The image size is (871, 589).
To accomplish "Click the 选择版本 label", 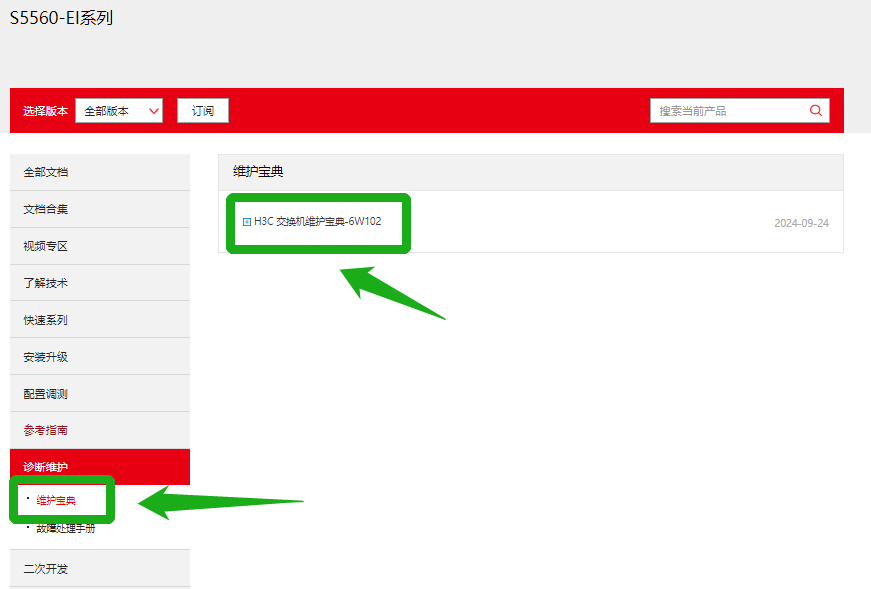I will pos(45,111).
